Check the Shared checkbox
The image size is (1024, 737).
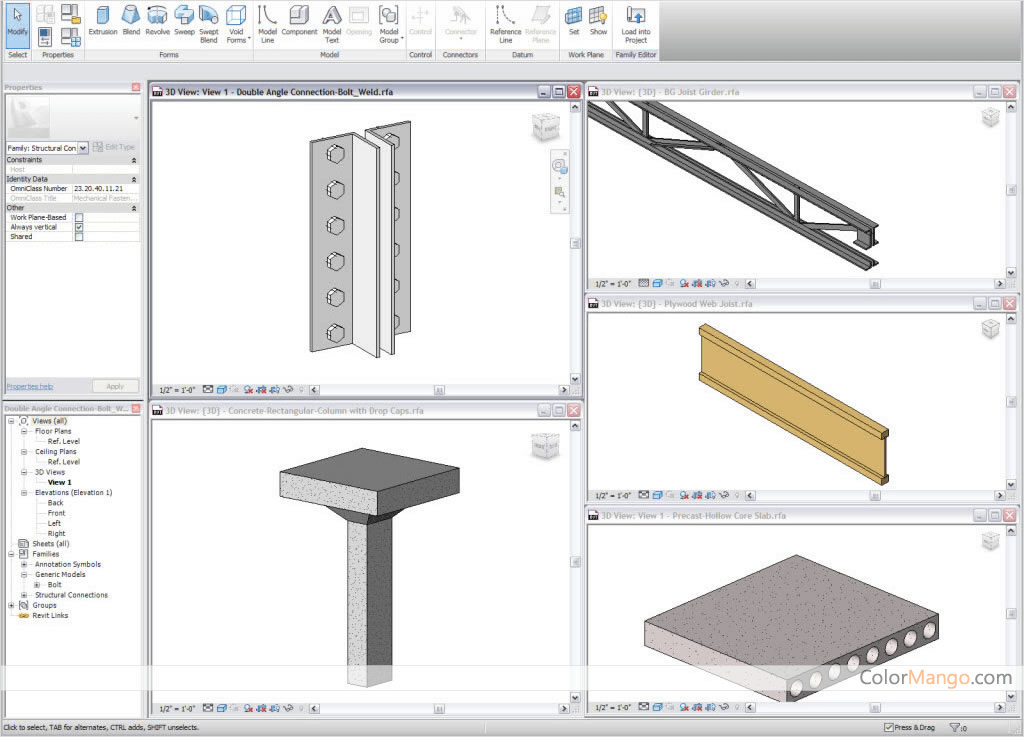79,237
